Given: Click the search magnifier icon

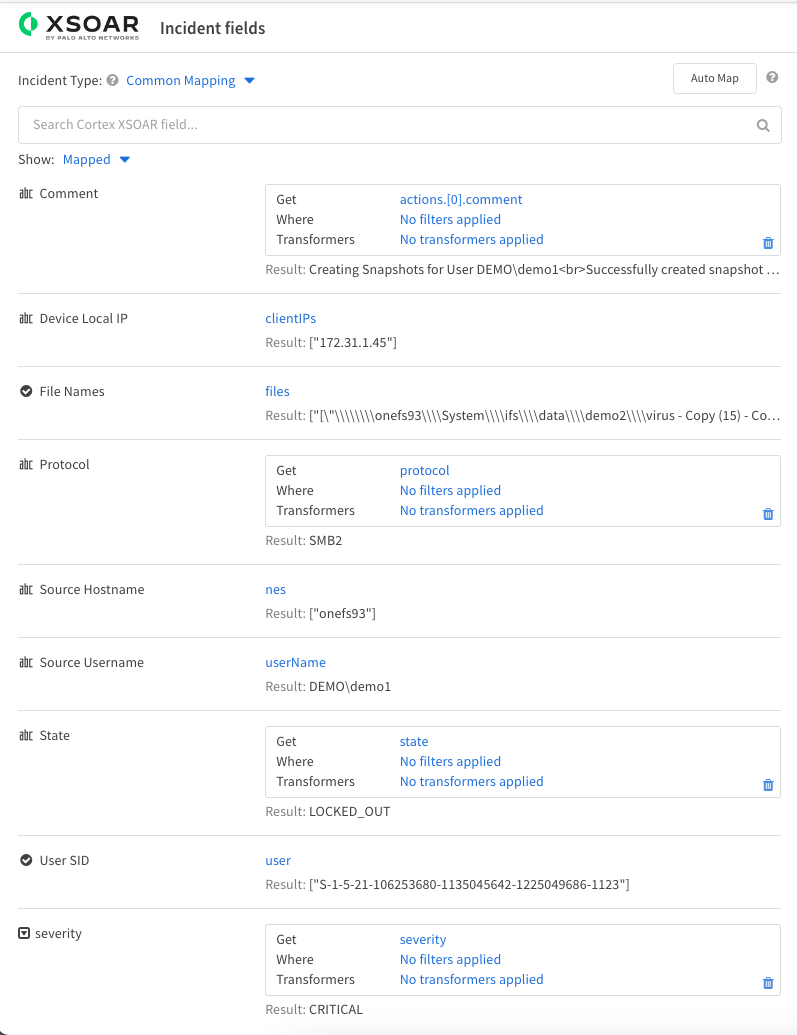Looking at the screenshot, I should (x=763, y=125).
